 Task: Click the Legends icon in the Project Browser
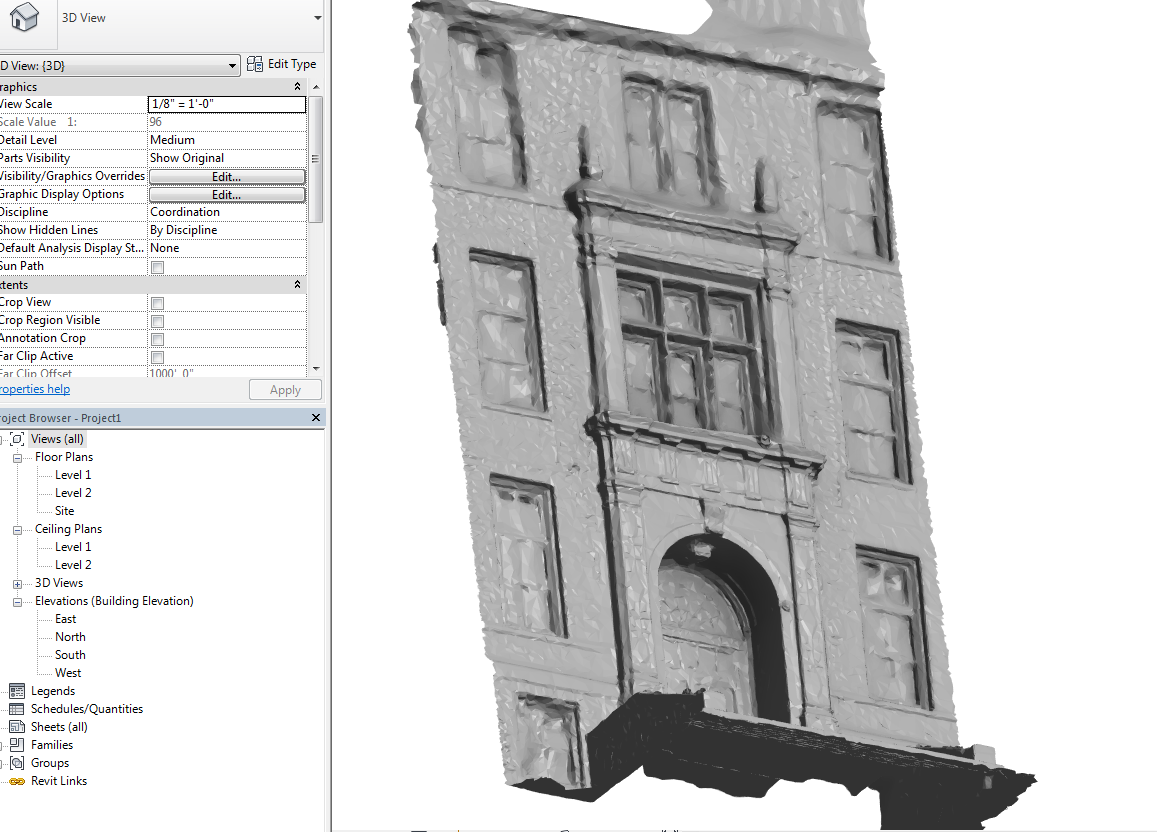click(17, 690)
